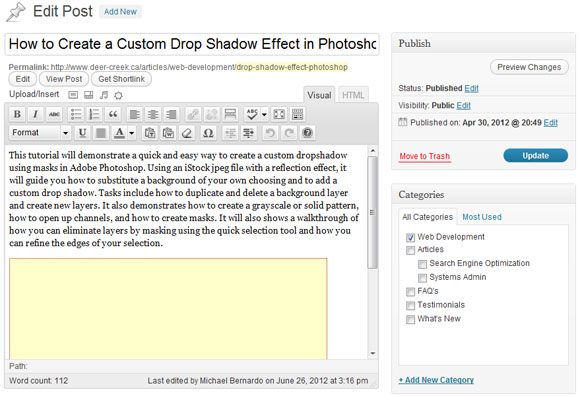This screenshot has width=580, height=396.
Task: Toggle bold formatting in editor toolbar
Action: tap(17, 114)
